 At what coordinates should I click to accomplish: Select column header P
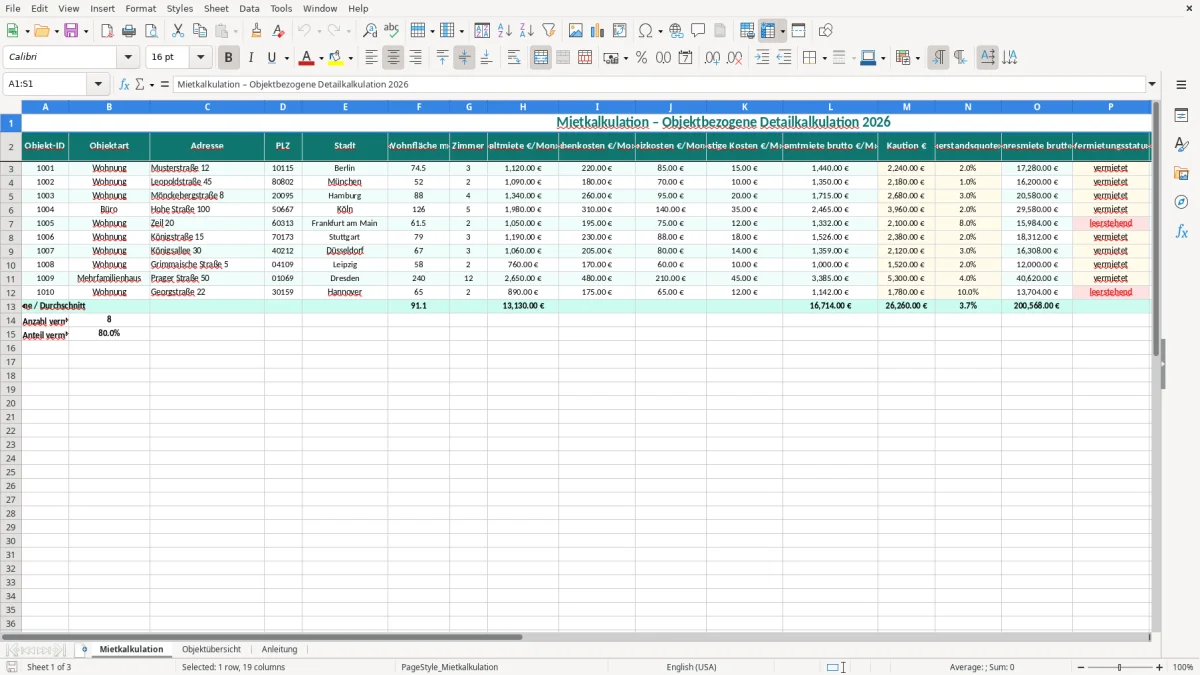coord(1111,106)
